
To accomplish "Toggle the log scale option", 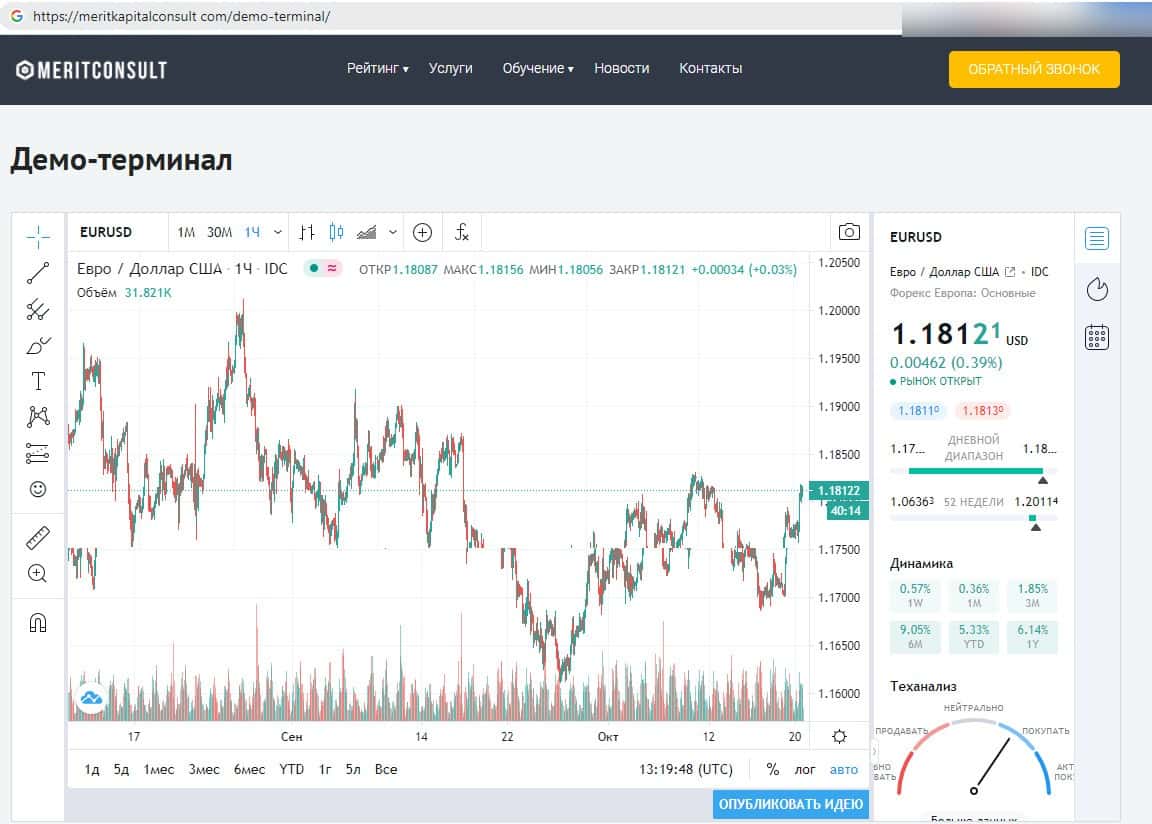I will [805, 769].
